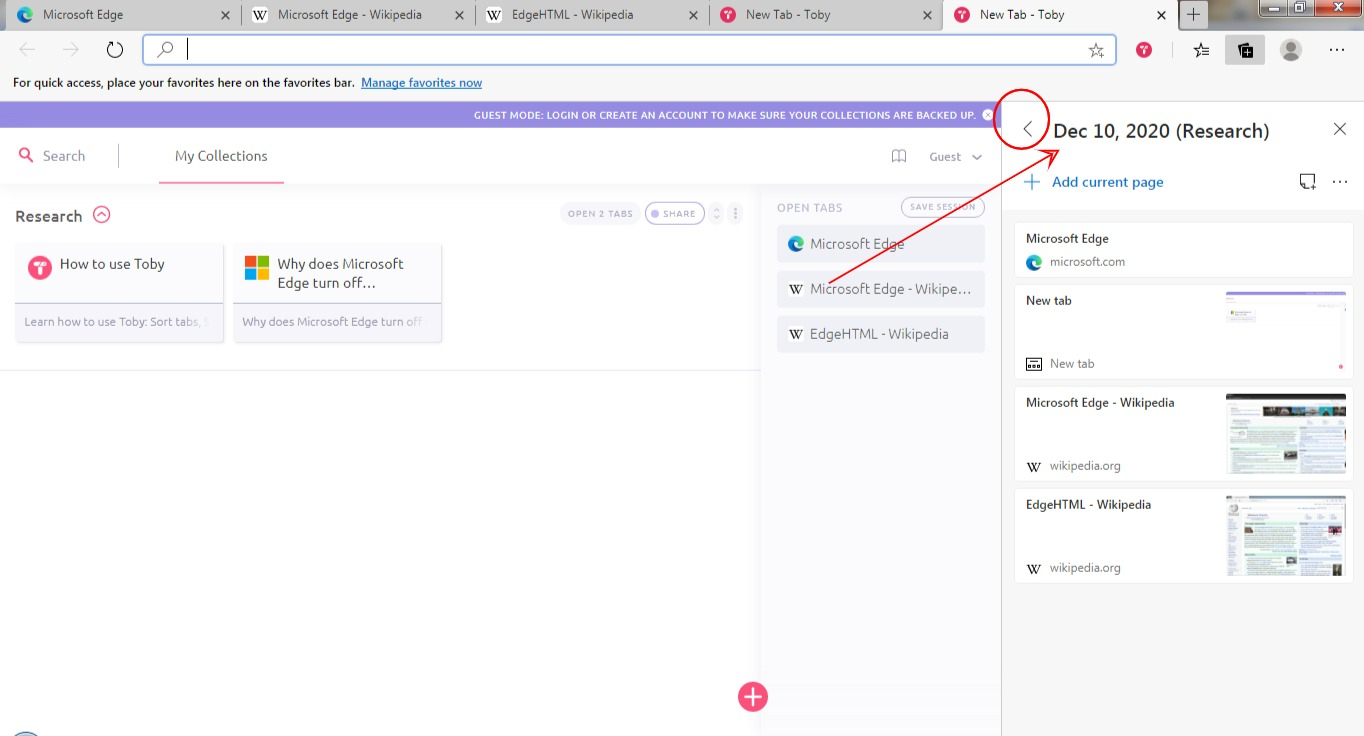Open the Favorites toolbar icon
The width and height of the screenshot is (1364, 736).
pyautogui.click(x=1201, y=50)
